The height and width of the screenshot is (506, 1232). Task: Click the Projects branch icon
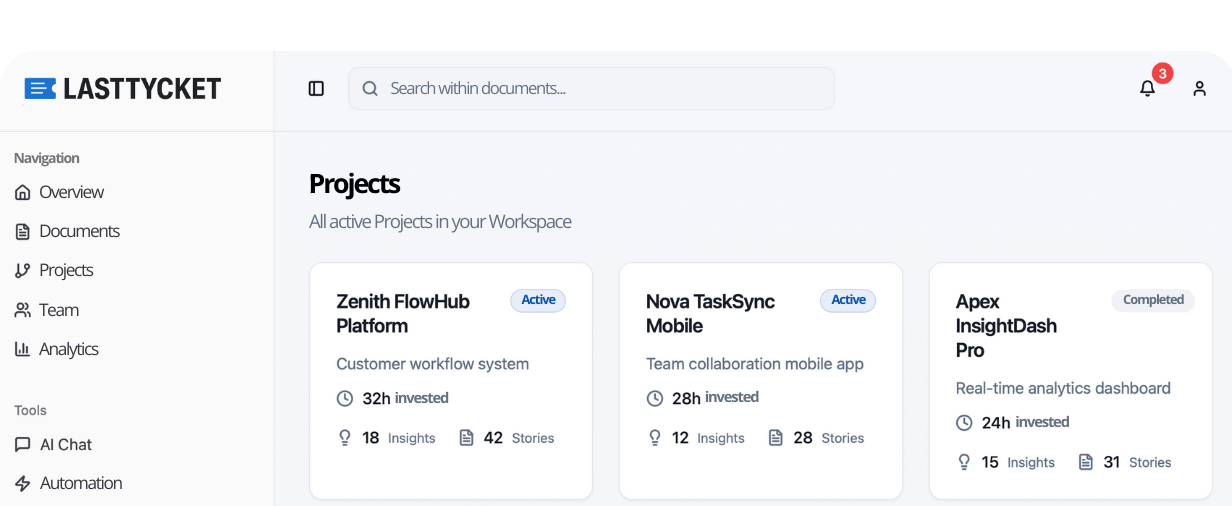coord(22,270)
